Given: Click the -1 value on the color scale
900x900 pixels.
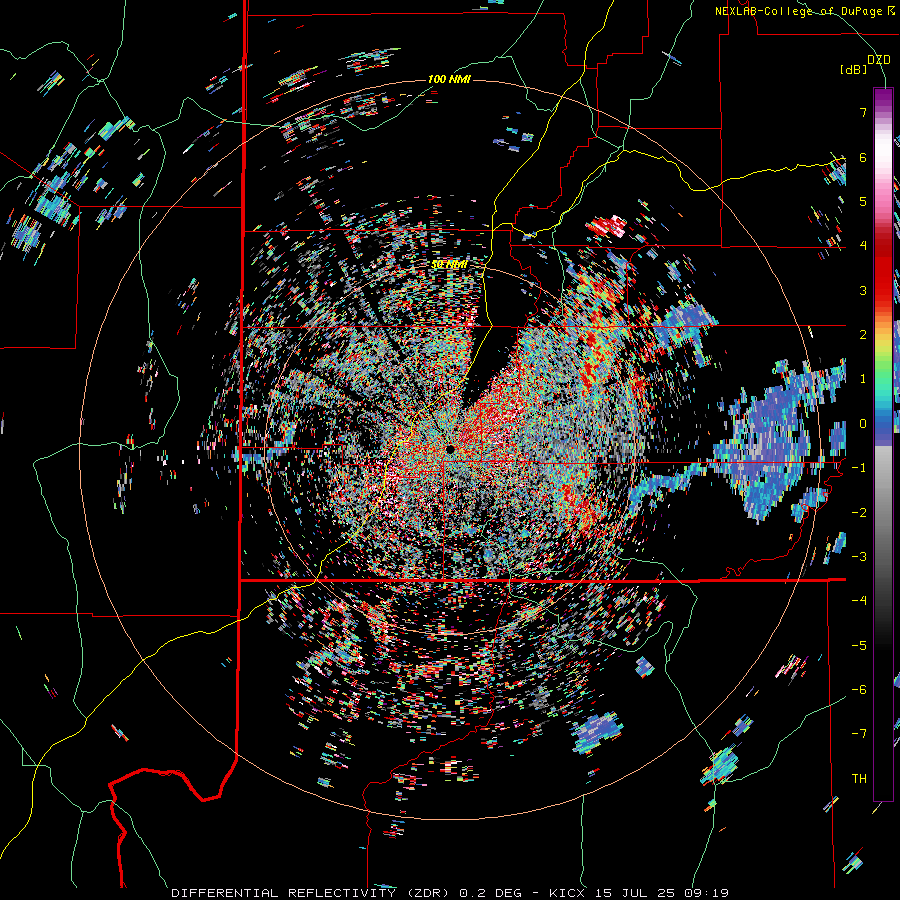Looking at the screenshot, I should point(859,468).
